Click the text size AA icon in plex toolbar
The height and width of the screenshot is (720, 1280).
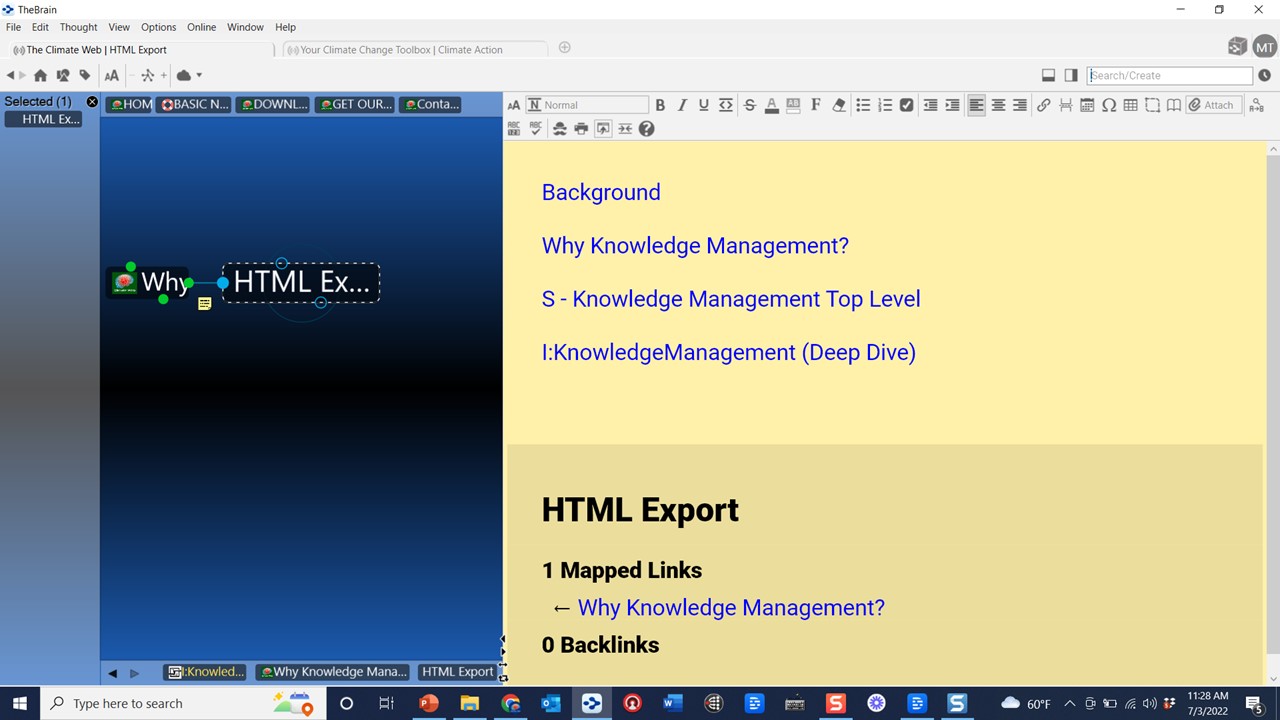click(x=112, y=75)
